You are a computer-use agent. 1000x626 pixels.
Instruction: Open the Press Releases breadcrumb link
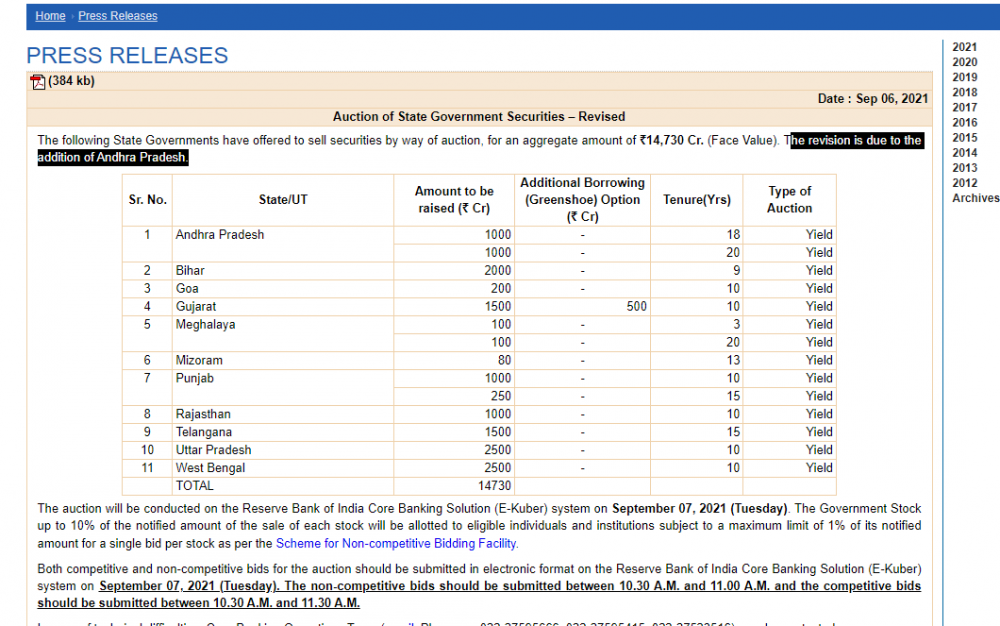[118, 16]
